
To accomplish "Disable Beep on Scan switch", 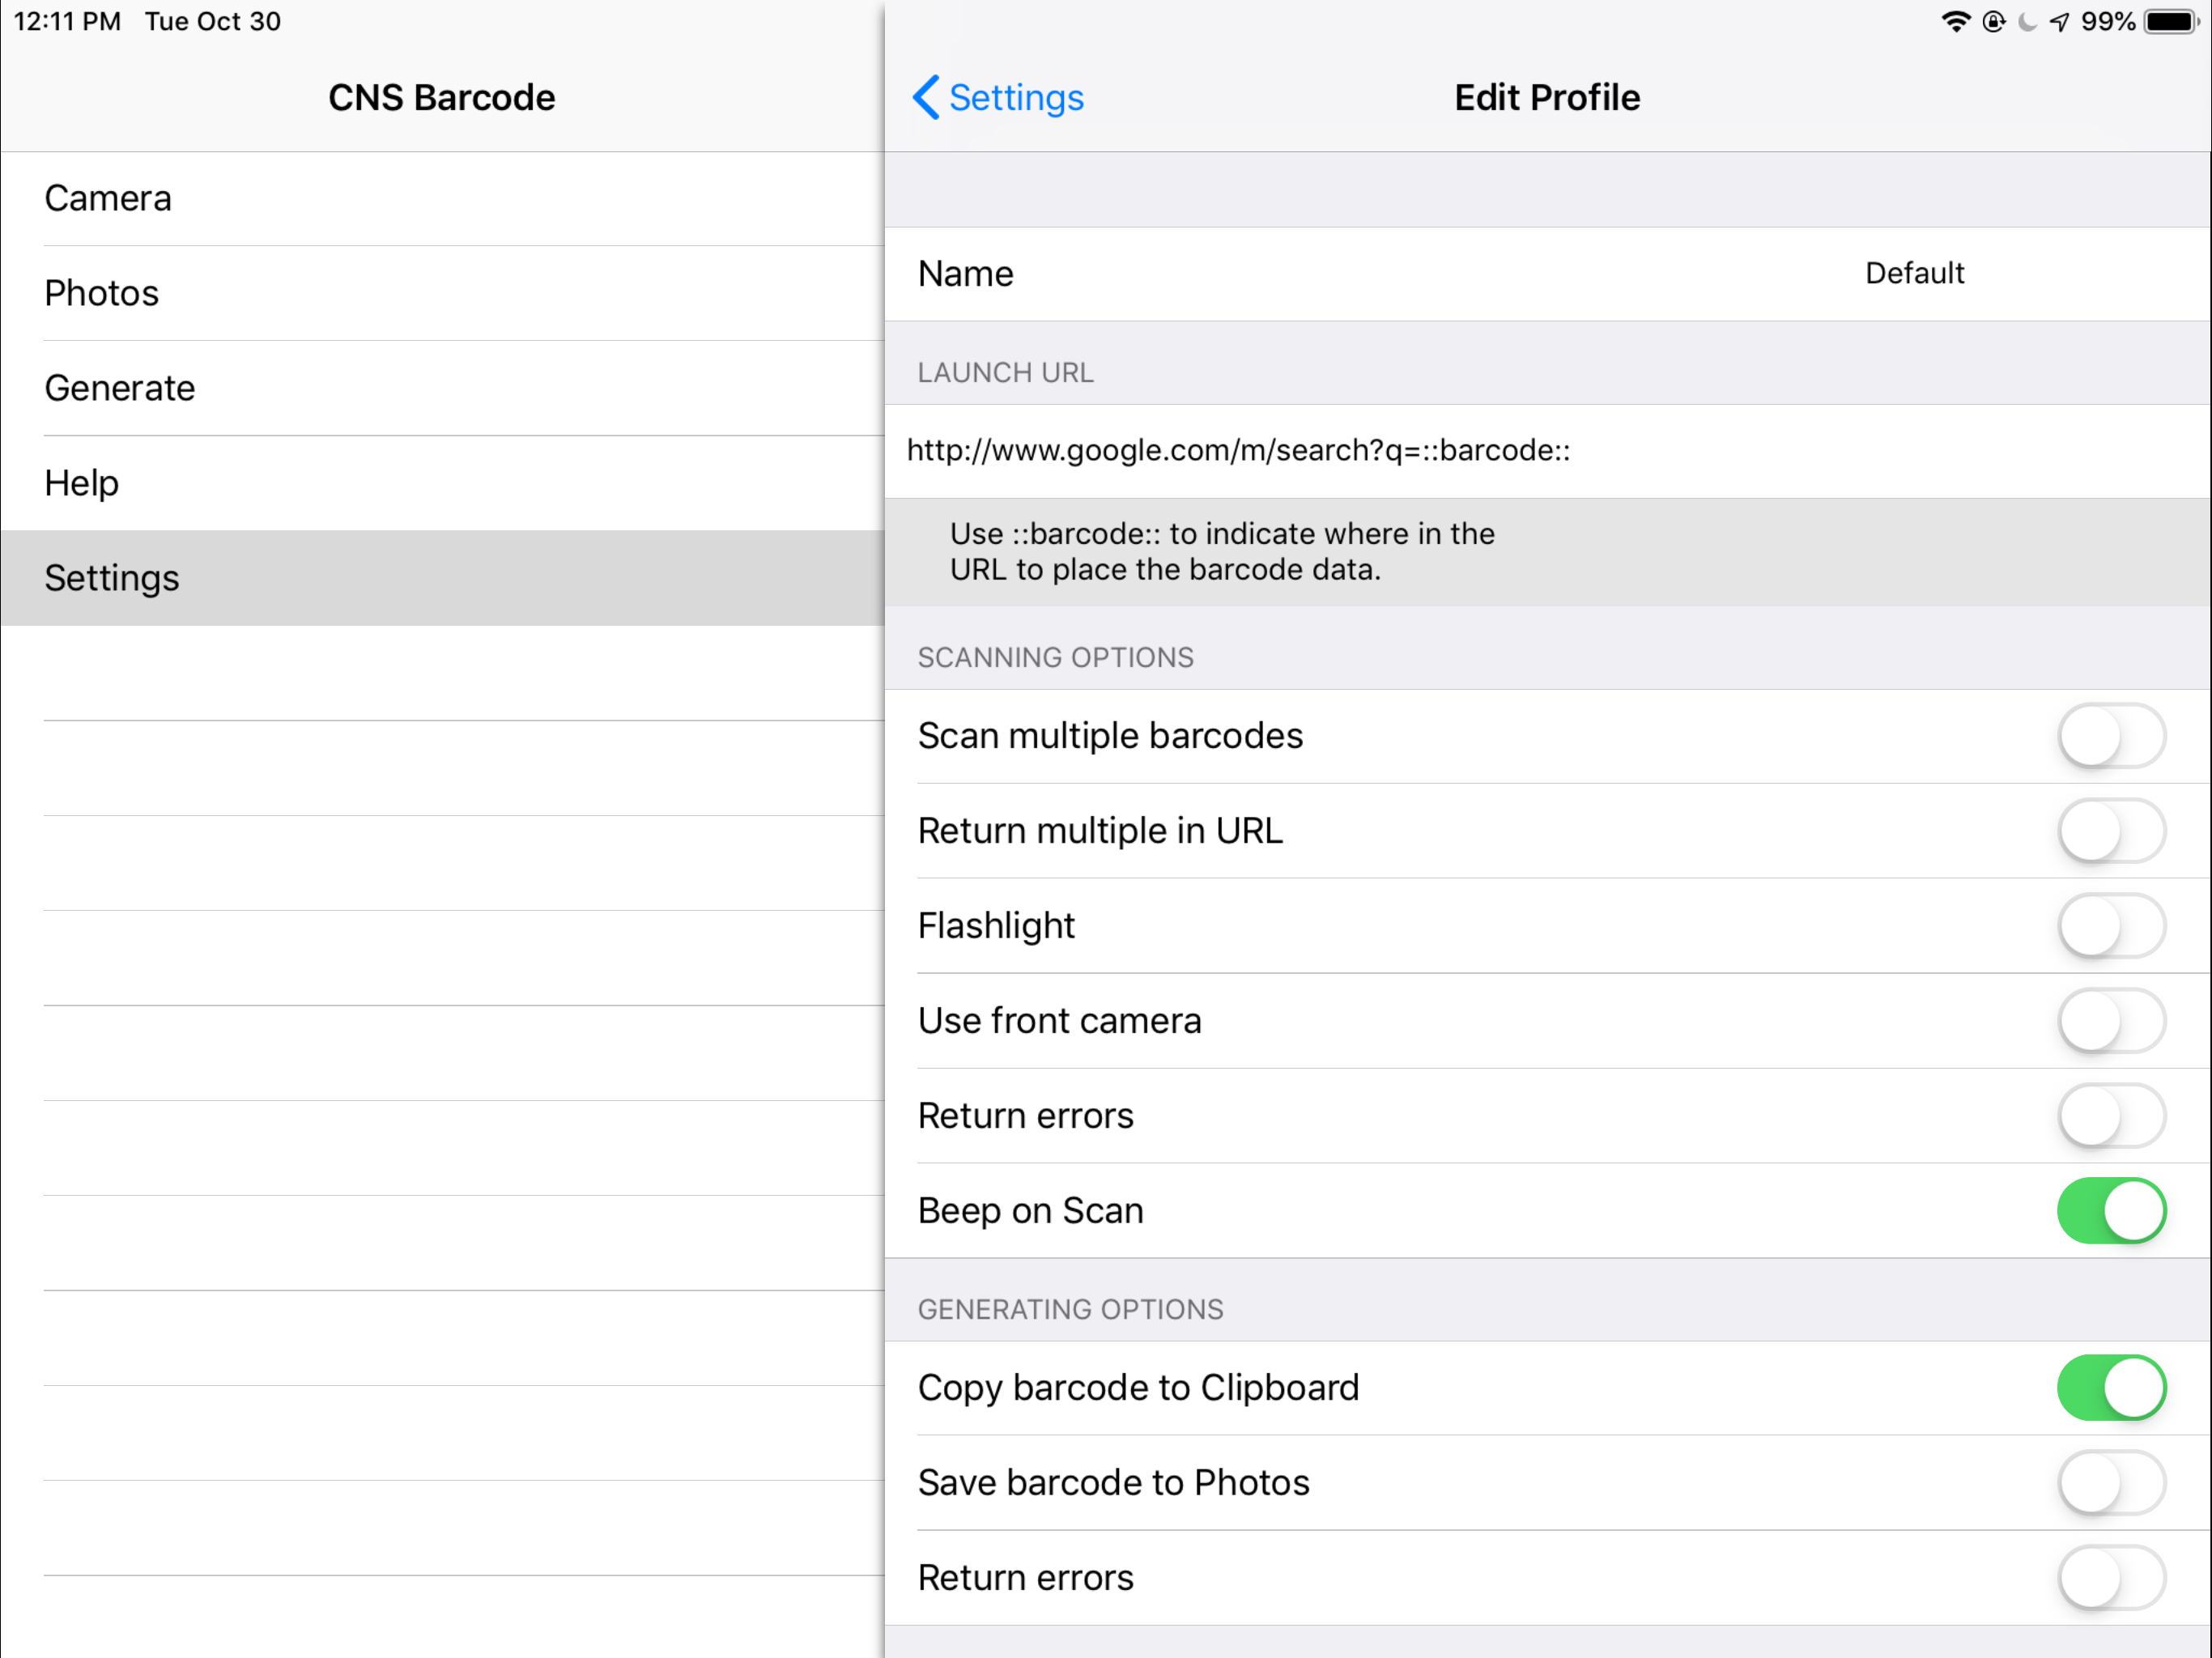I will [2111, 1211].
